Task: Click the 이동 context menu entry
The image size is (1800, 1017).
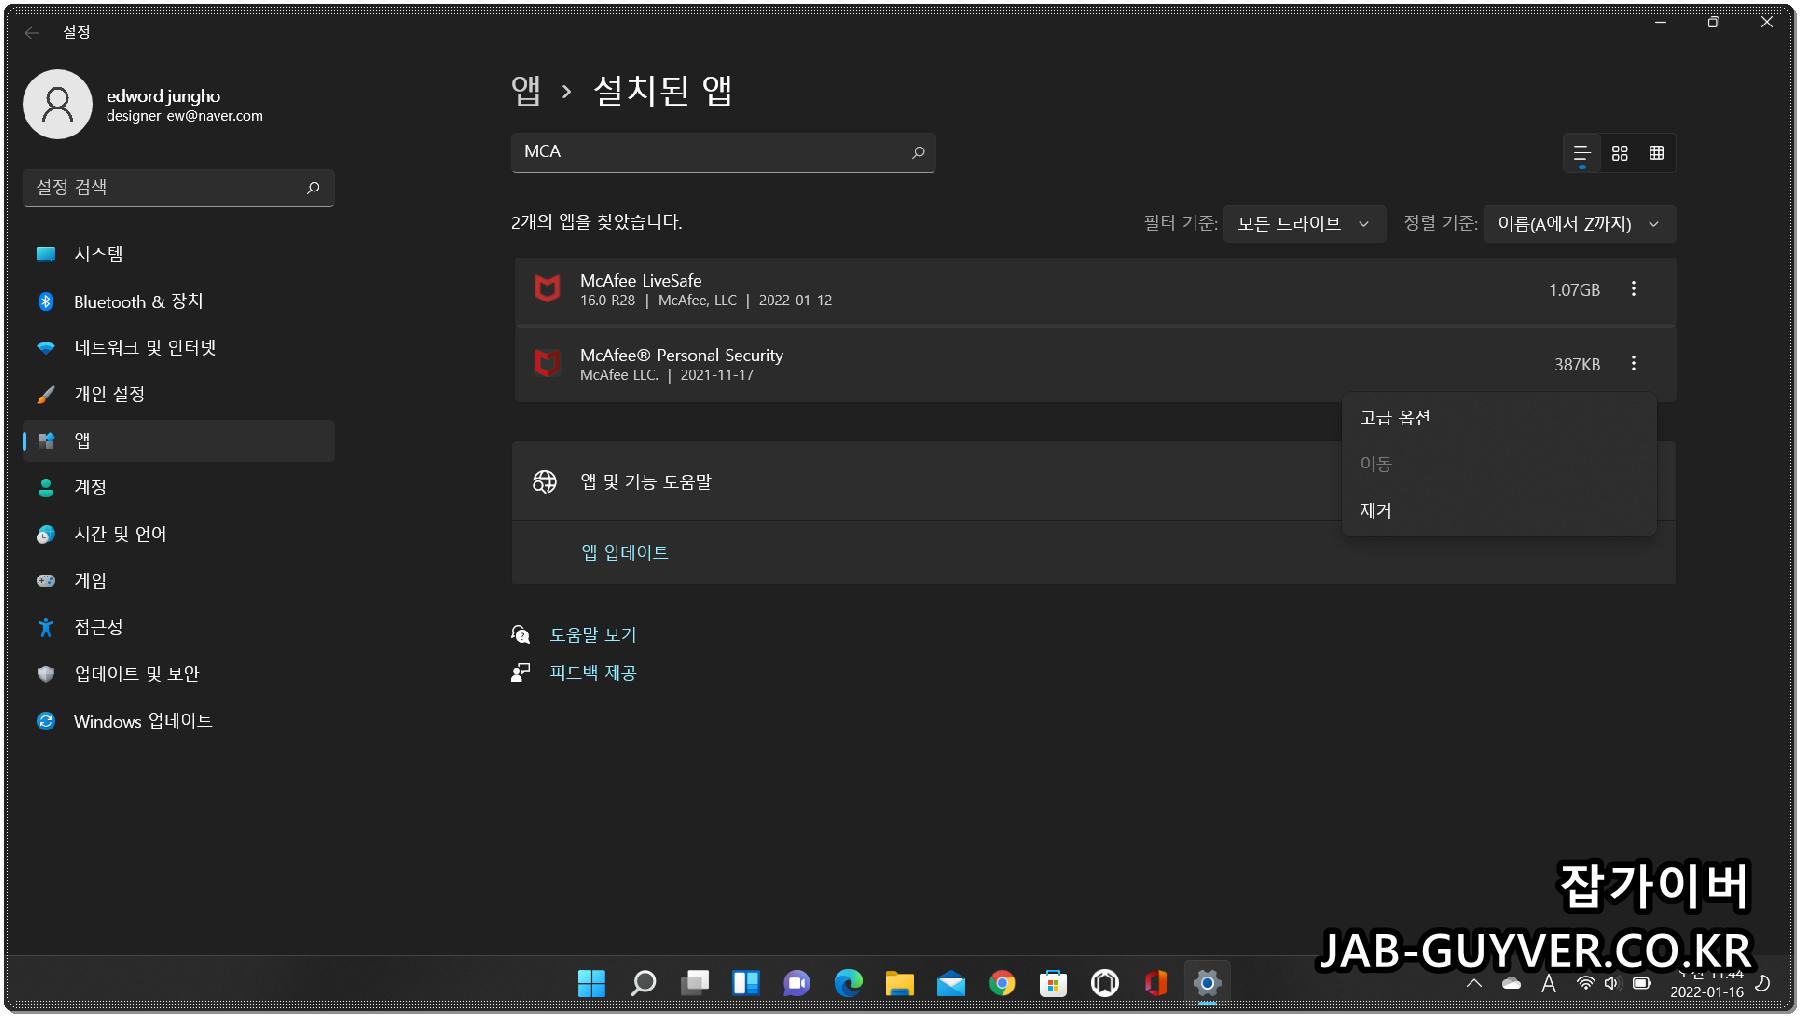Action: tap(1499, 464)
